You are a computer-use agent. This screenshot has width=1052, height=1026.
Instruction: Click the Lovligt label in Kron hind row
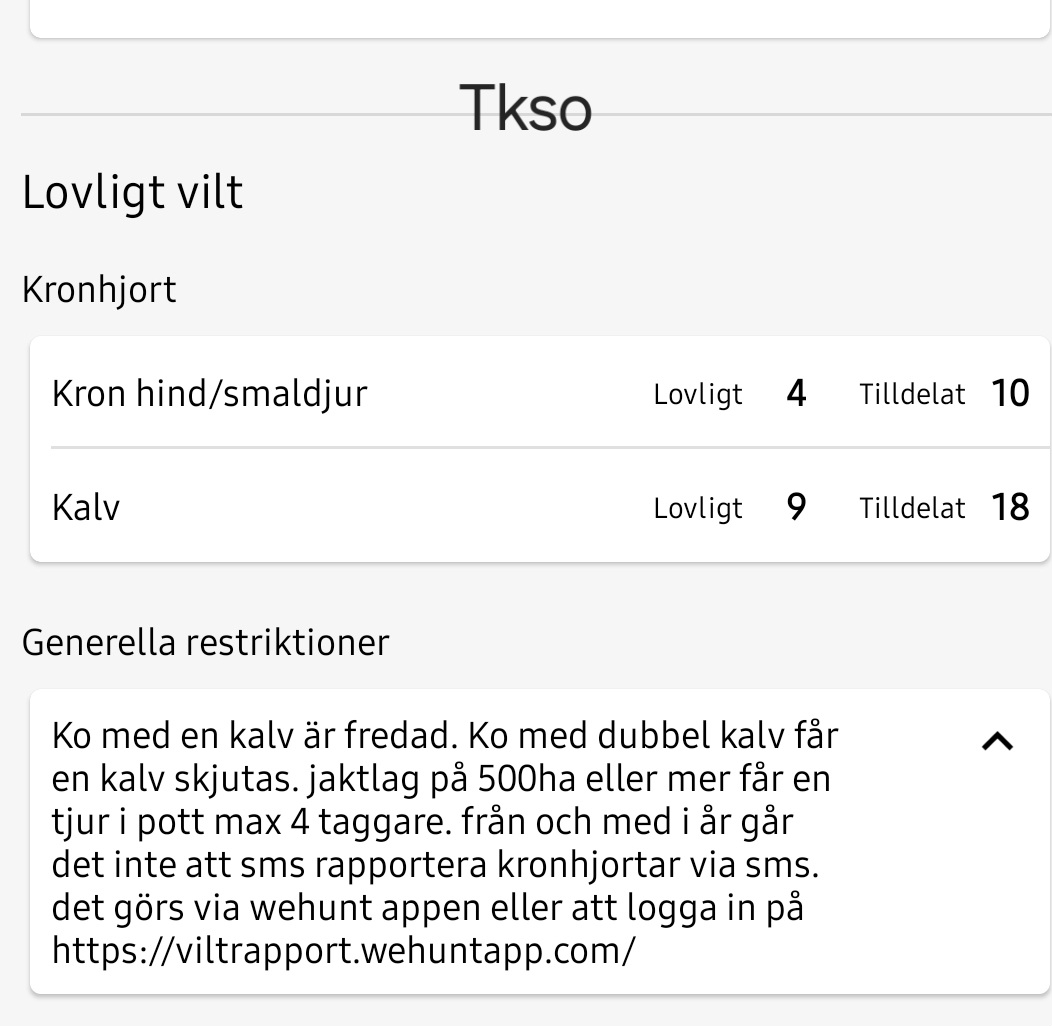(698, 395)
